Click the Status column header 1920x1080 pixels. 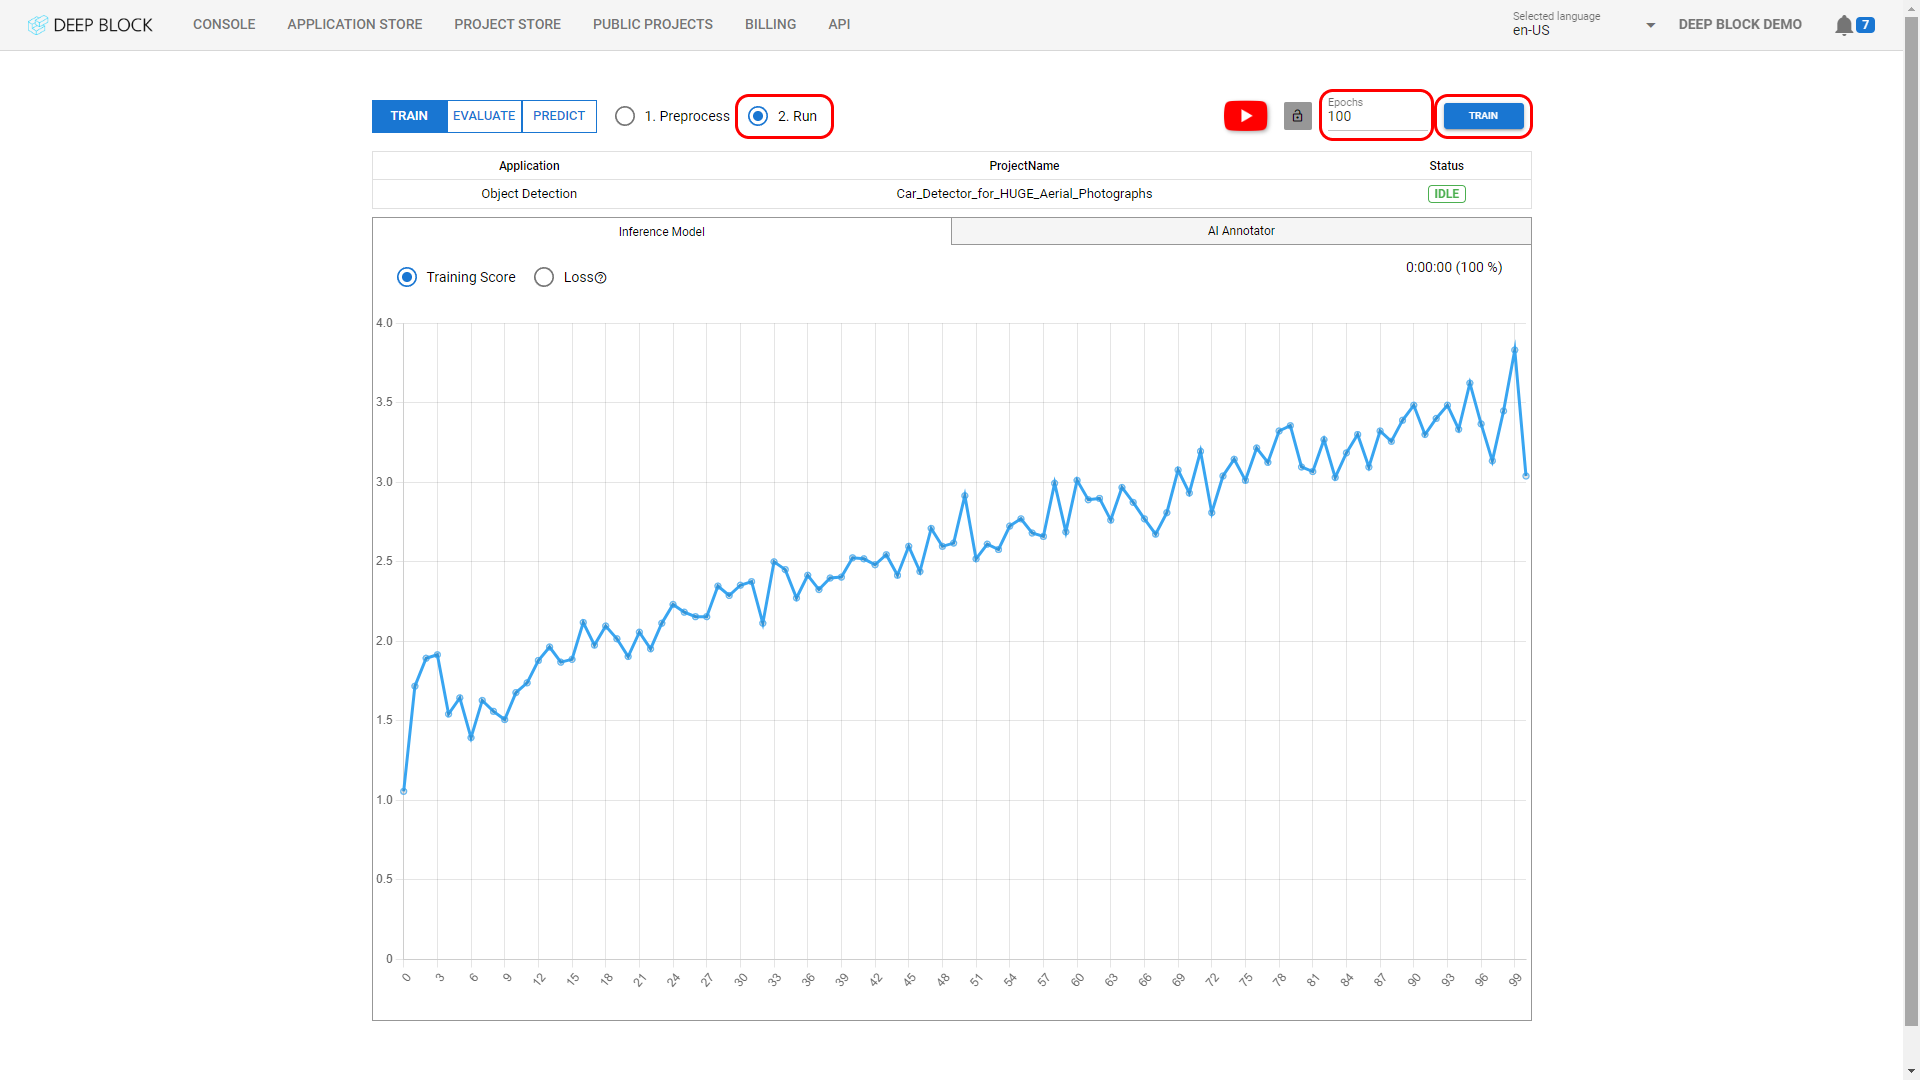tap(1446, 166)
